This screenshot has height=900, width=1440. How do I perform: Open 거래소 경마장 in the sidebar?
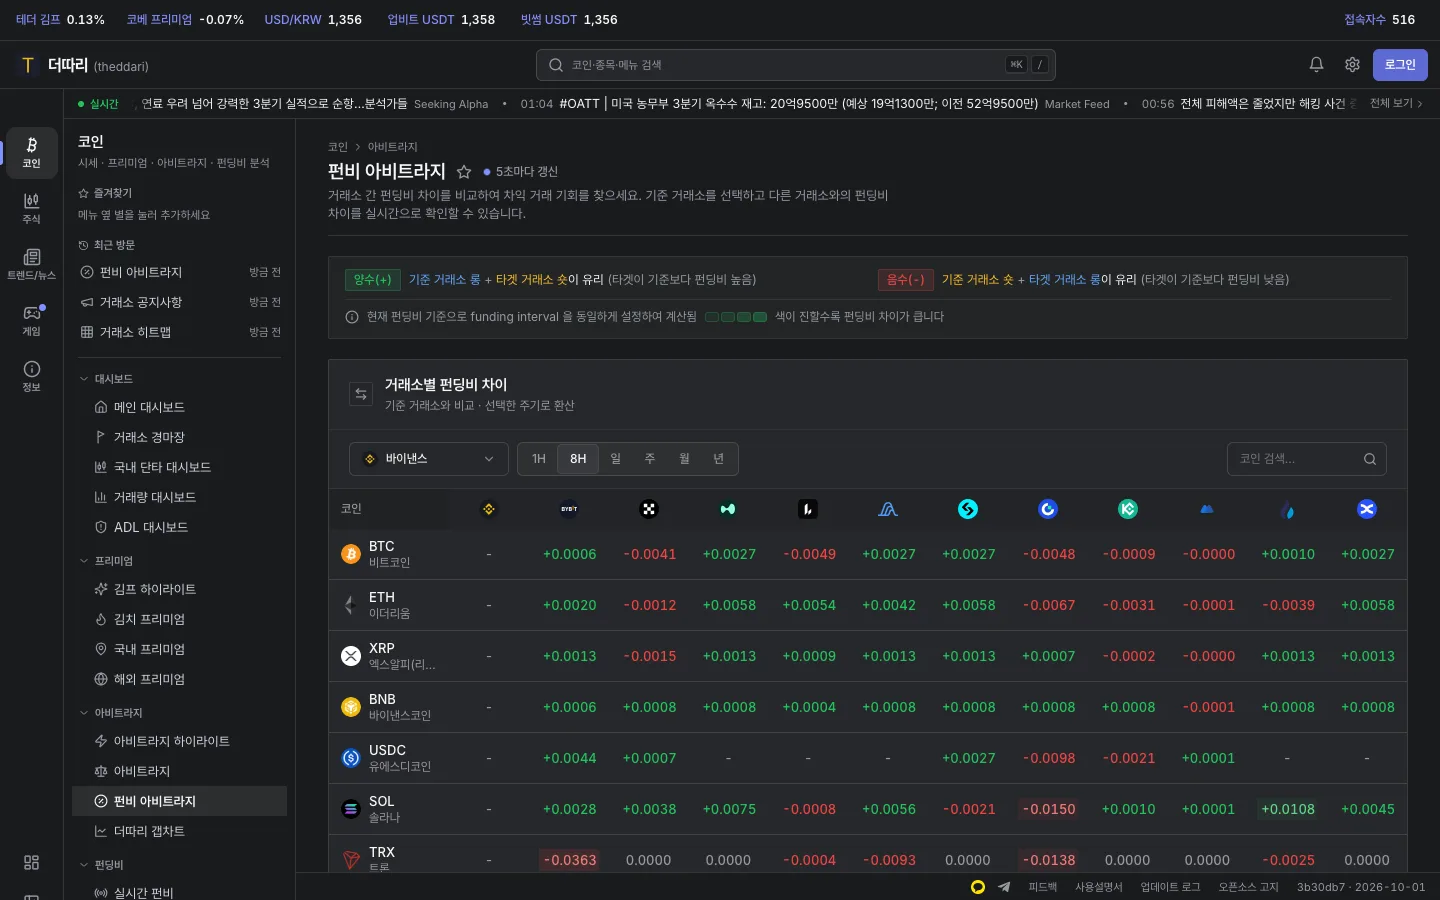pos(180,437)
